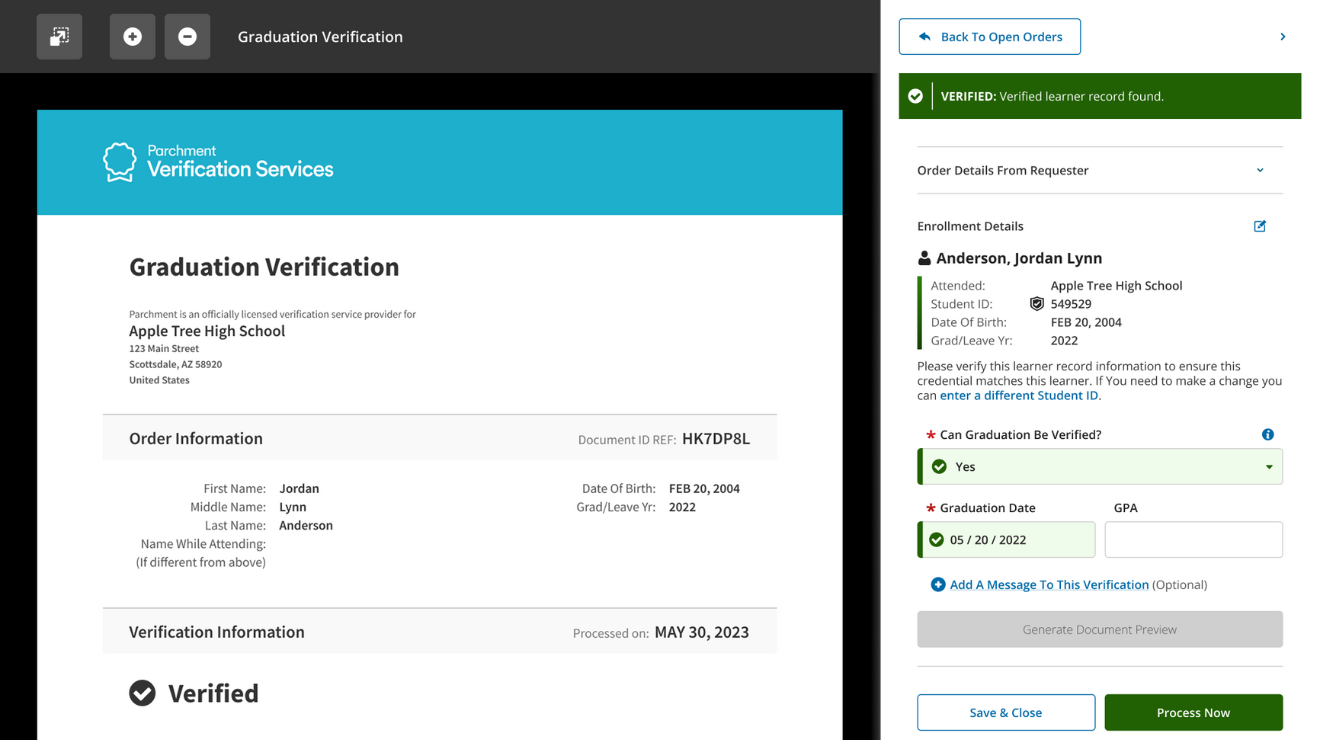Click the green verified checkmark in the banner
Screen dimensions: 1320x740
(x=915, y=96)
